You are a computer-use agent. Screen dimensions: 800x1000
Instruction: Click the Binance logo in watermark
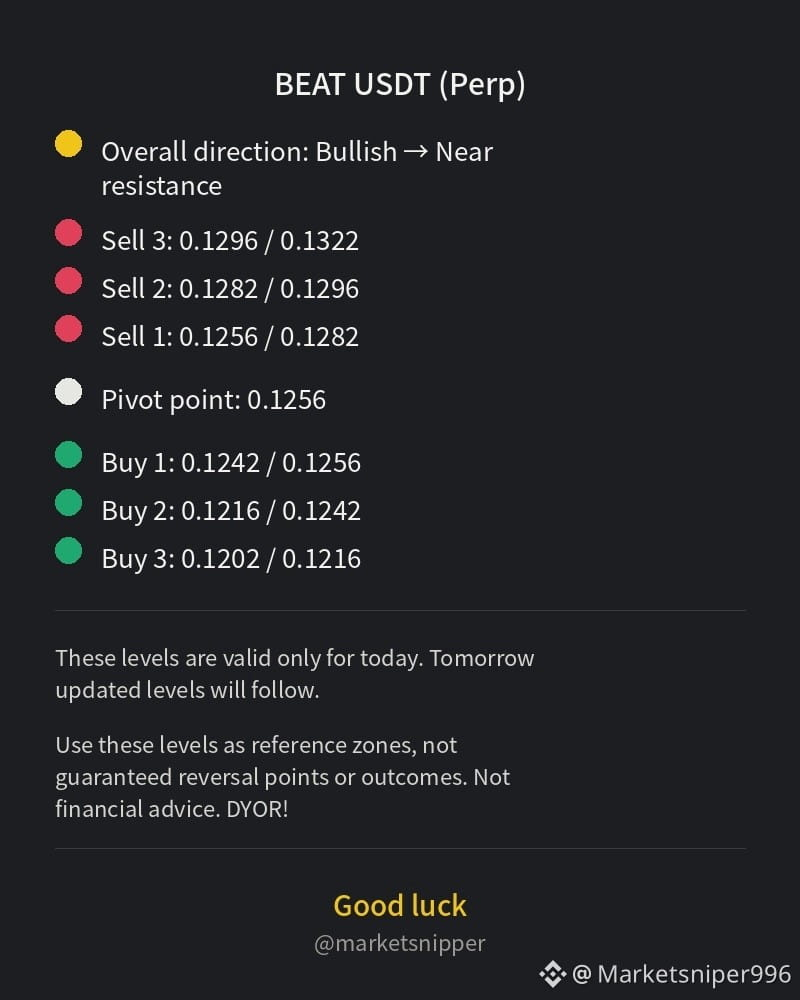552,974
